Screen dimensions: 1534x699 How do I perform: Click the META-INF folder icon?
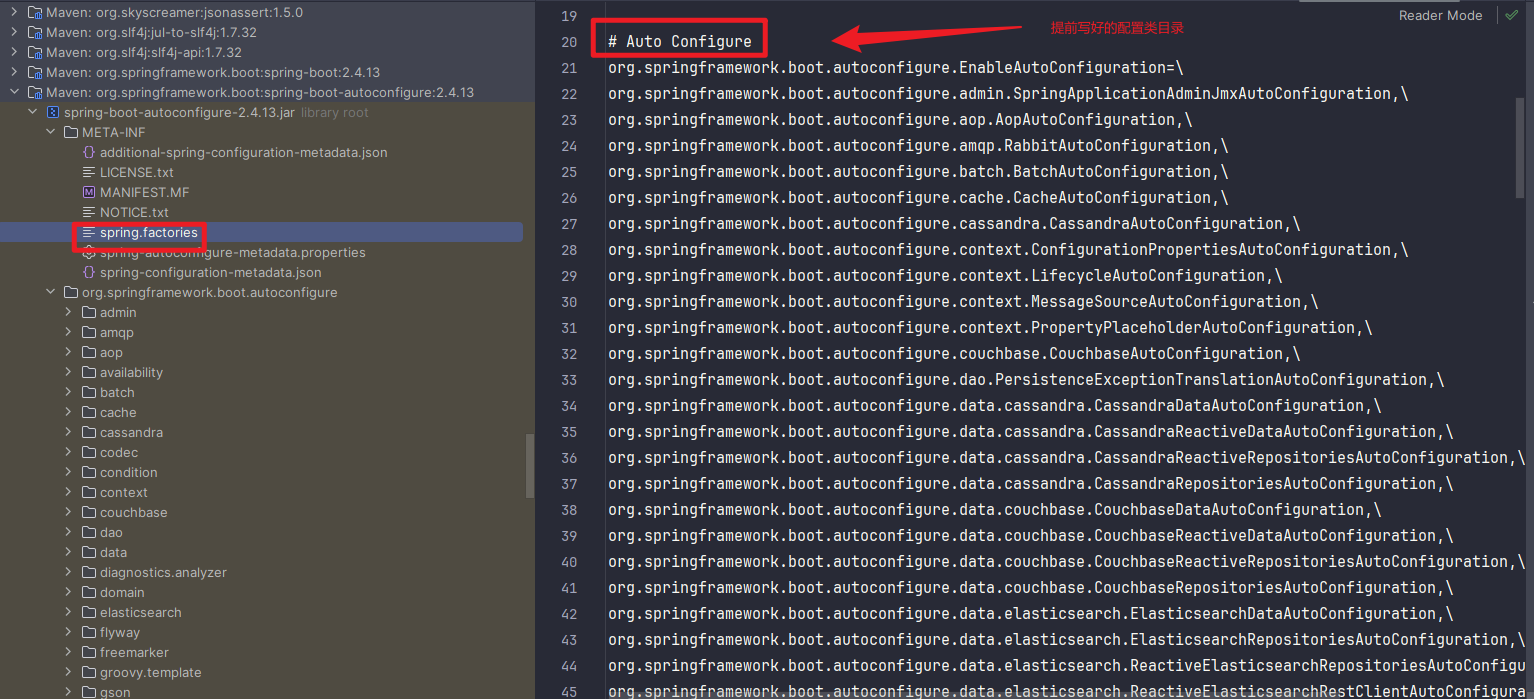71,133
